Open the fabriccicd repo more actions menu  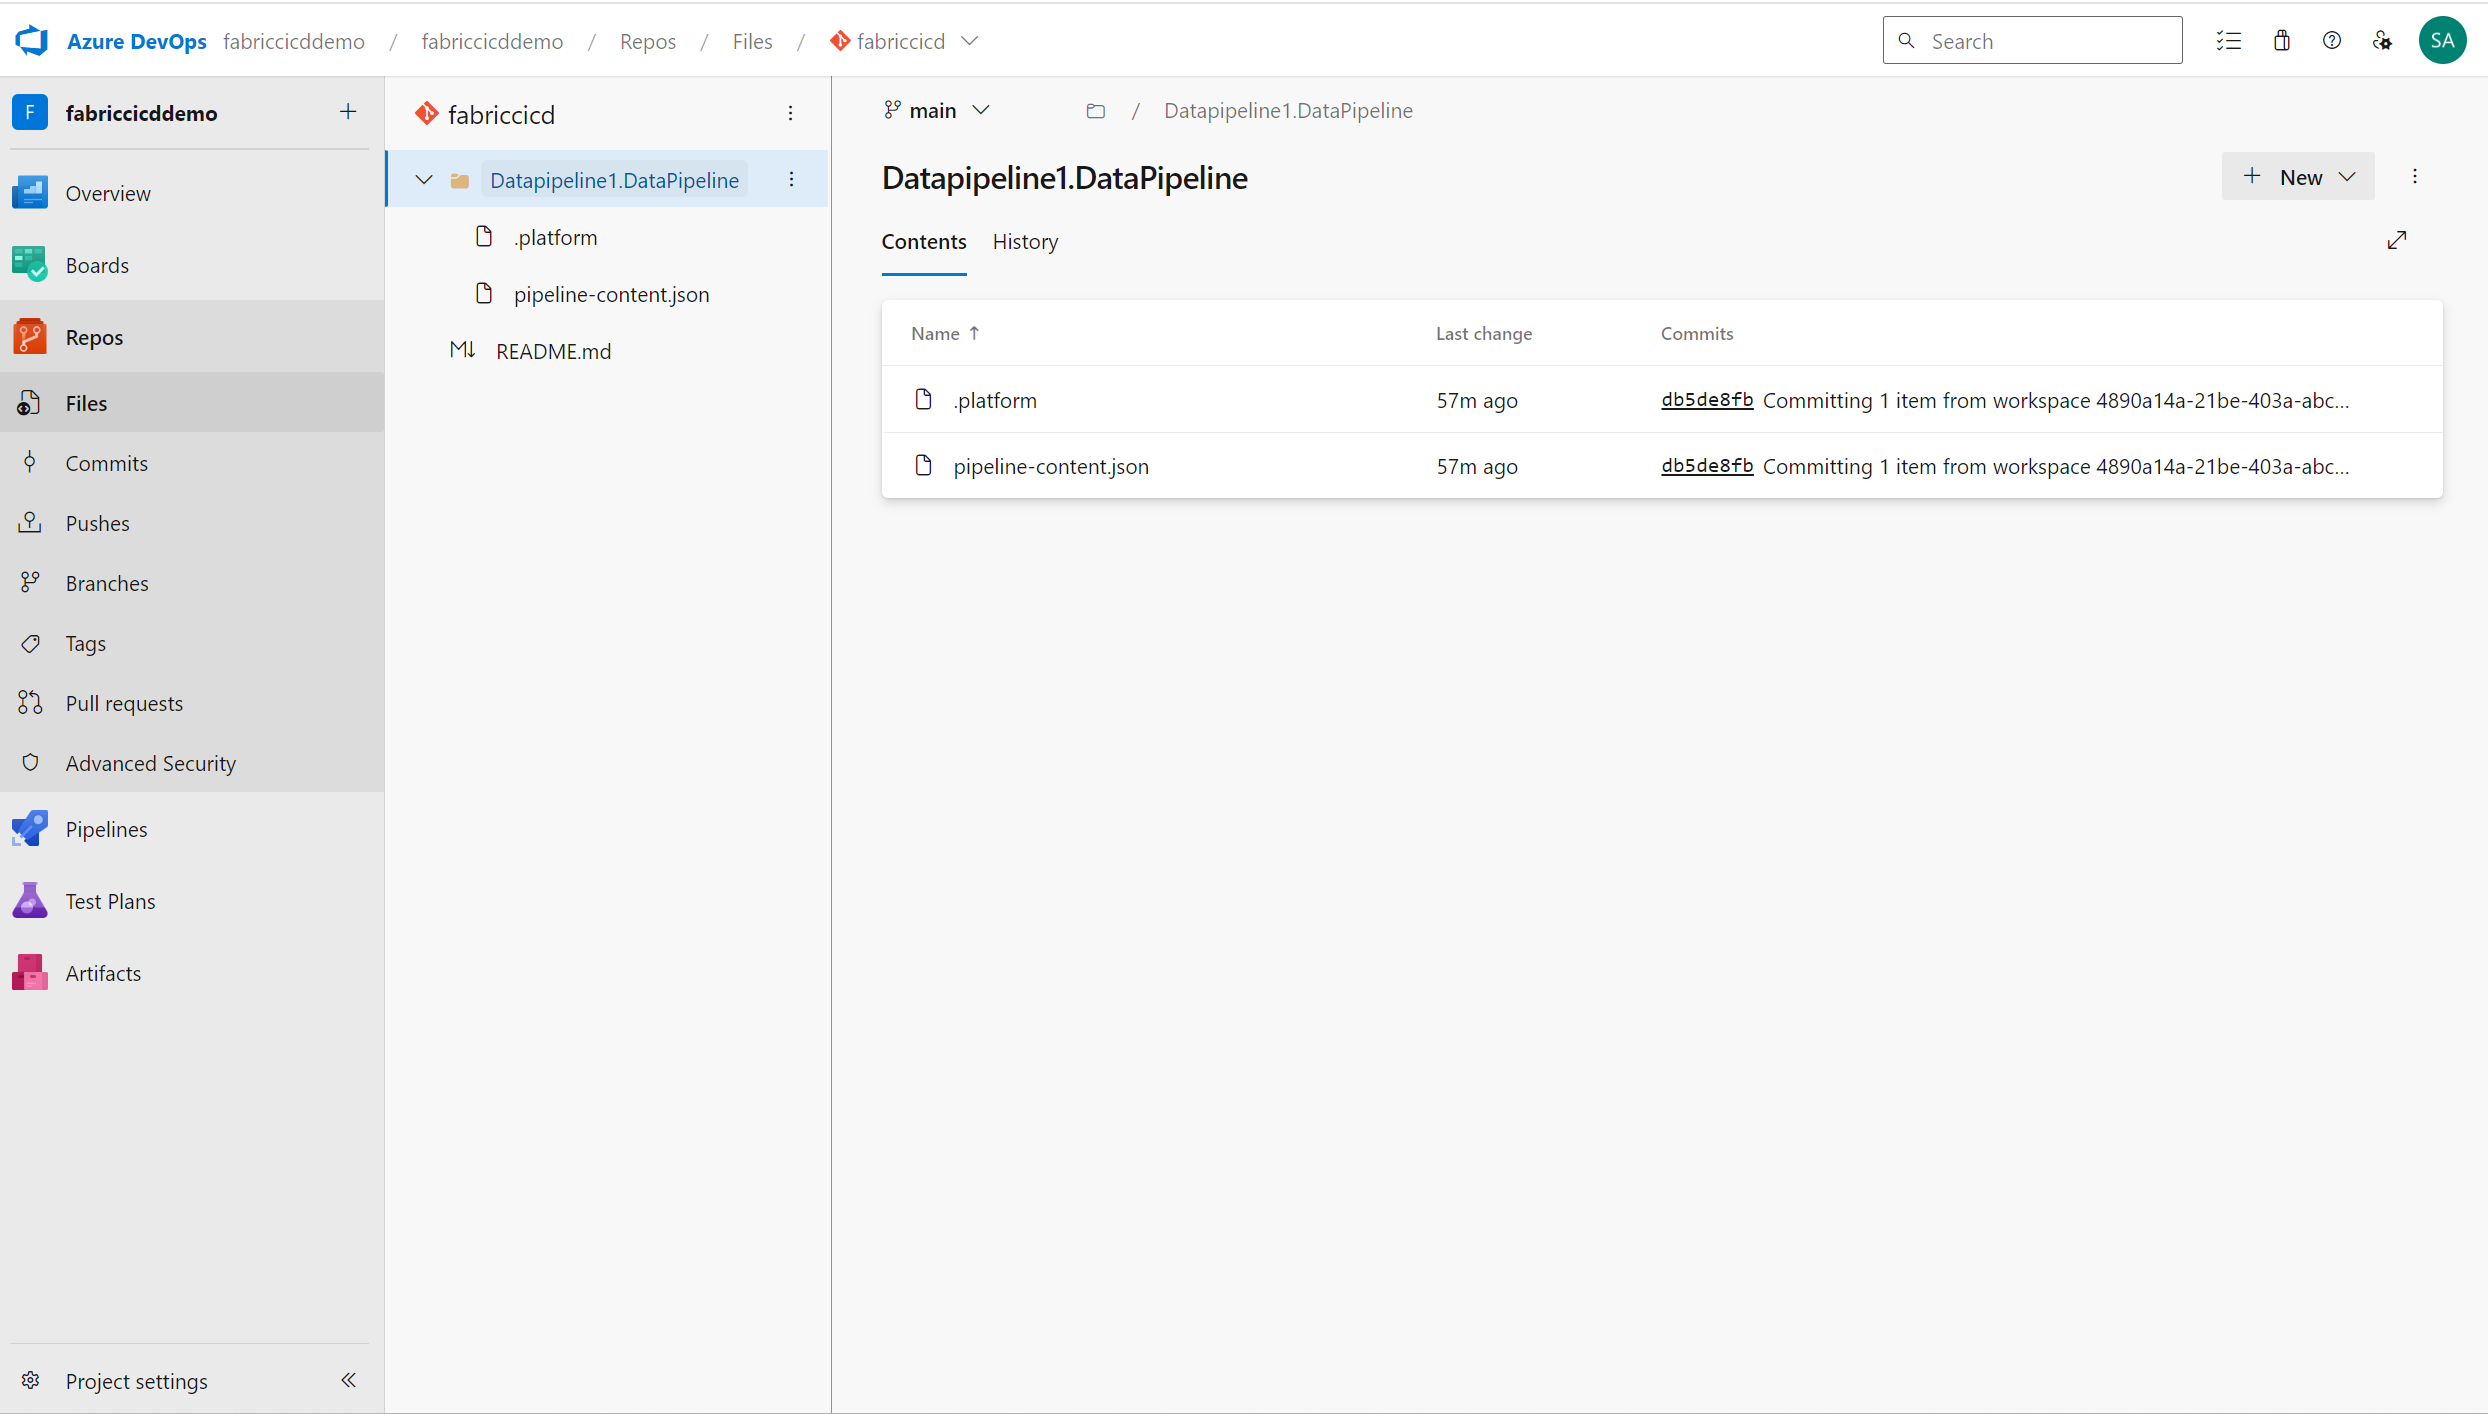point(790,114)
